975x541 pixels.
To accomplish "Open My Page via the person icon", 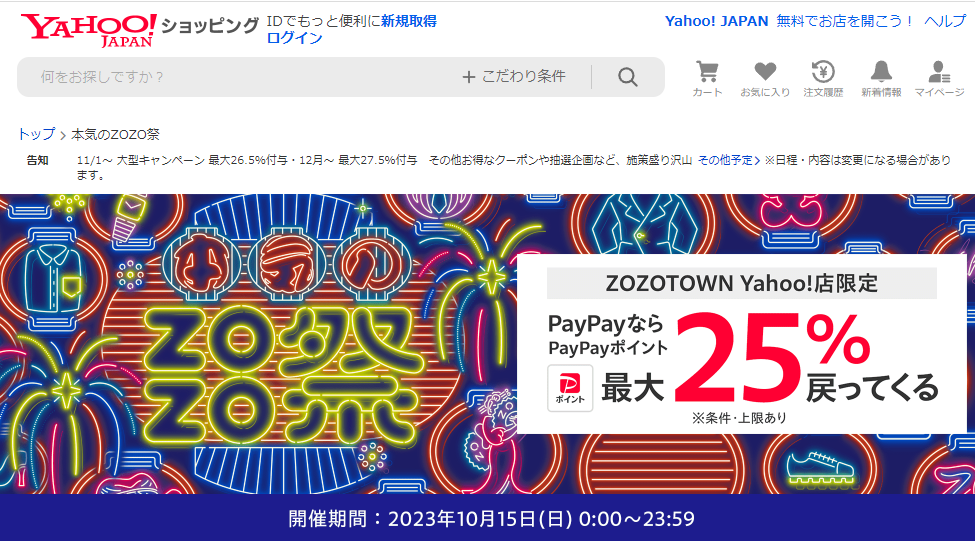I will (x=939, y=78).
